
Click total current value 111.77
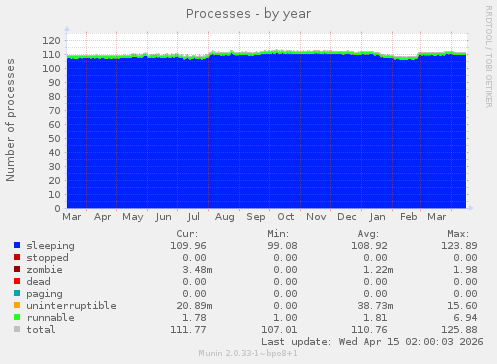pyautogui.click(x=188, y=330)
